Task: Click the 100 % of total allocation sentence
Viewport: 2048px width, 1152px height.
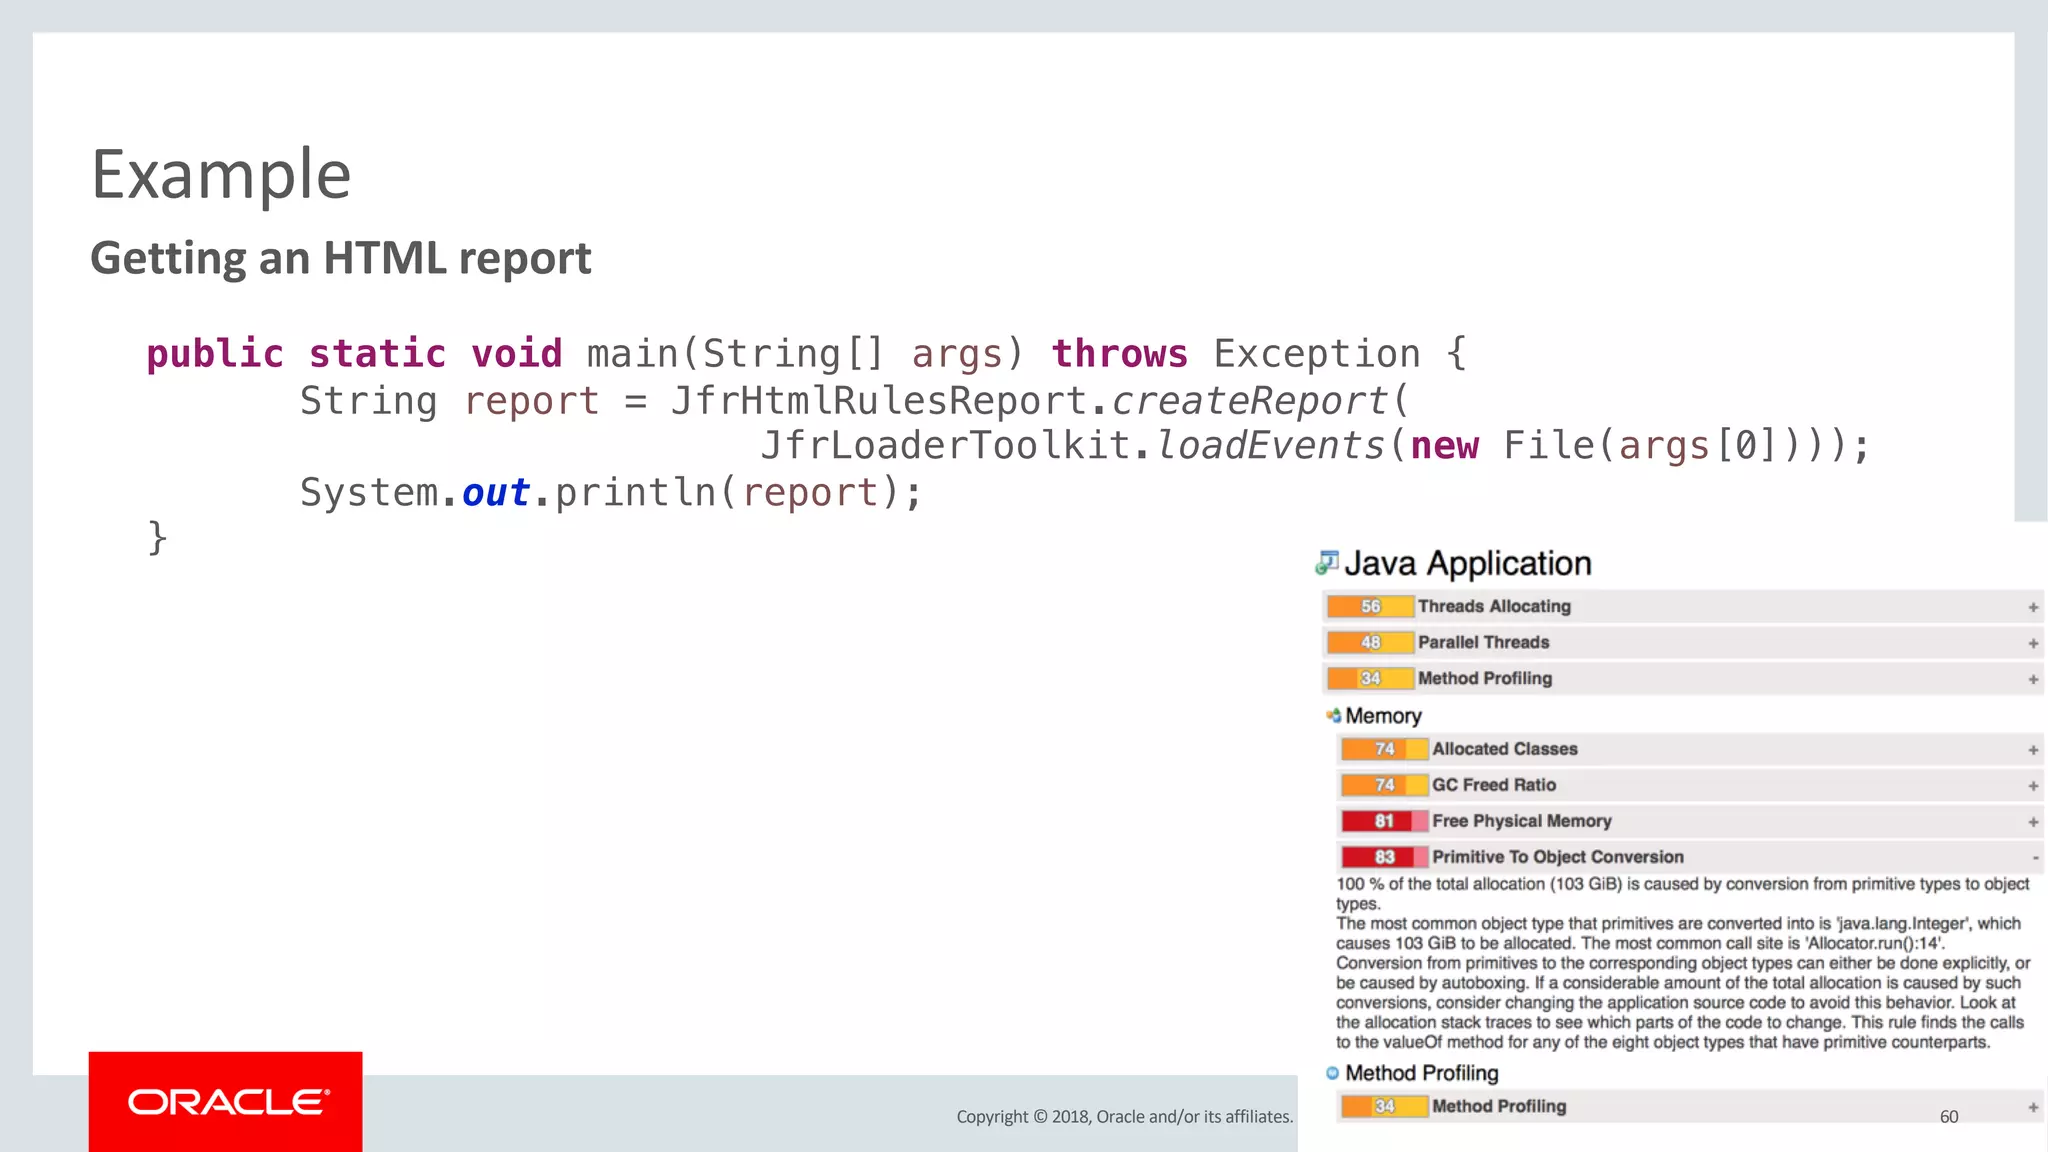Action: point(1683,893)
